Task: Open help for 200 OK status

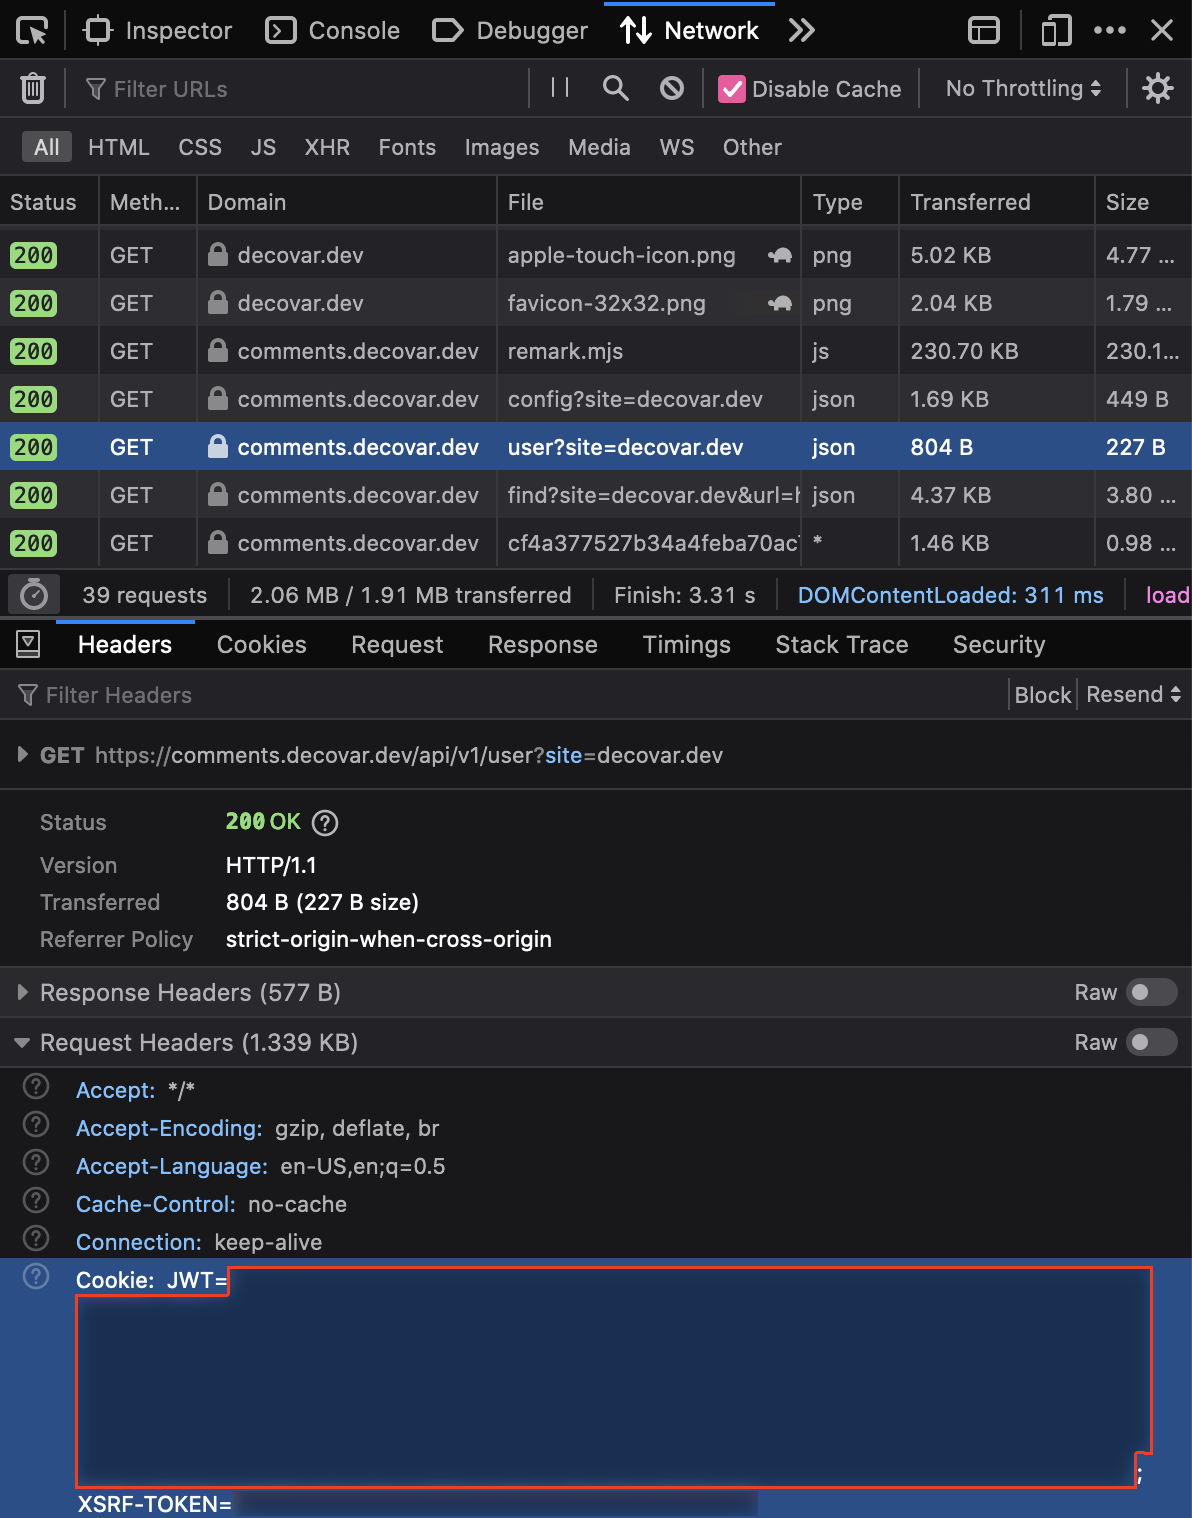Action: [x=325, y=822]
